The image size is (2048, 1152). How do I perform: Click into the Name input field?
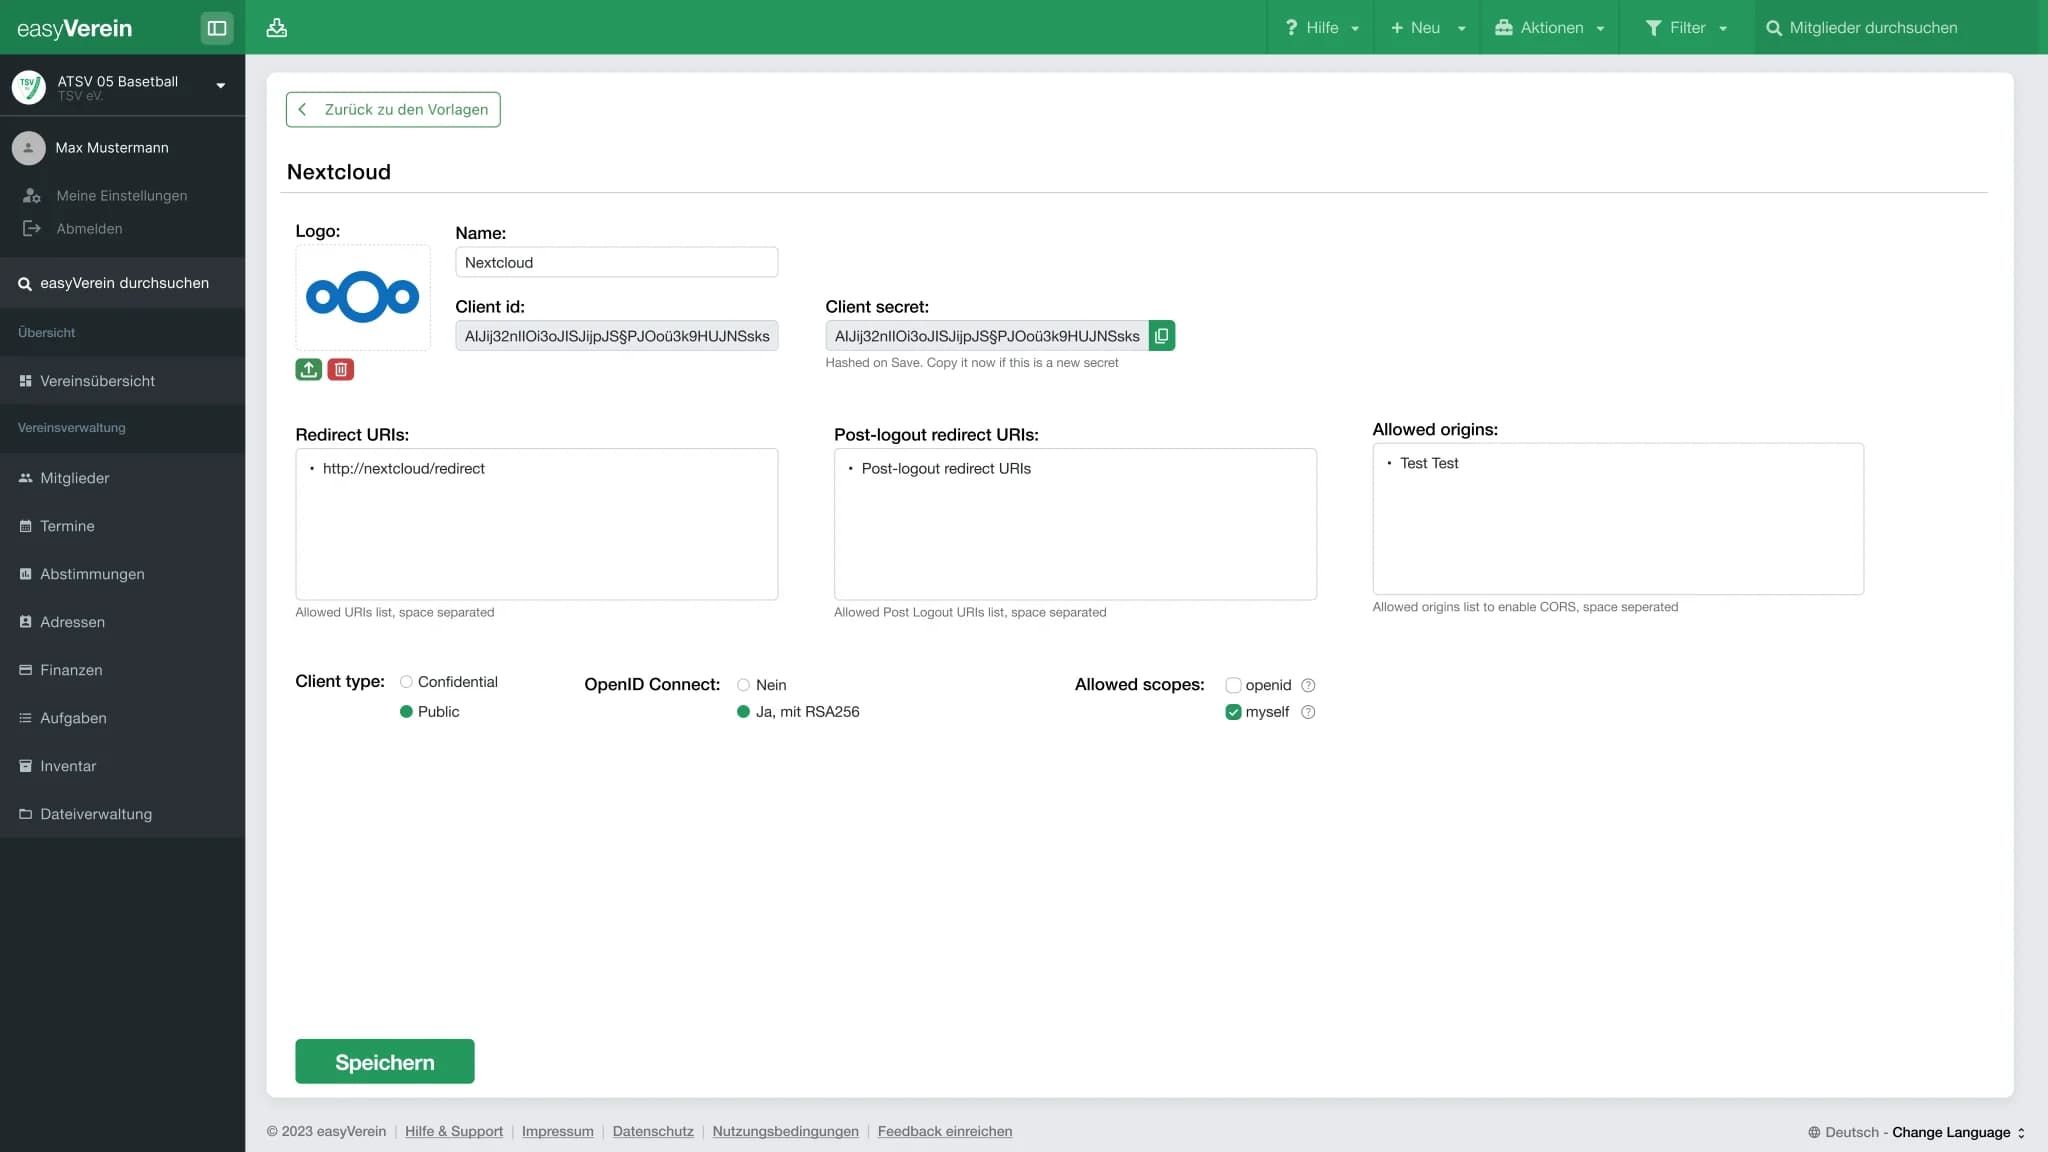click(617, 262)
